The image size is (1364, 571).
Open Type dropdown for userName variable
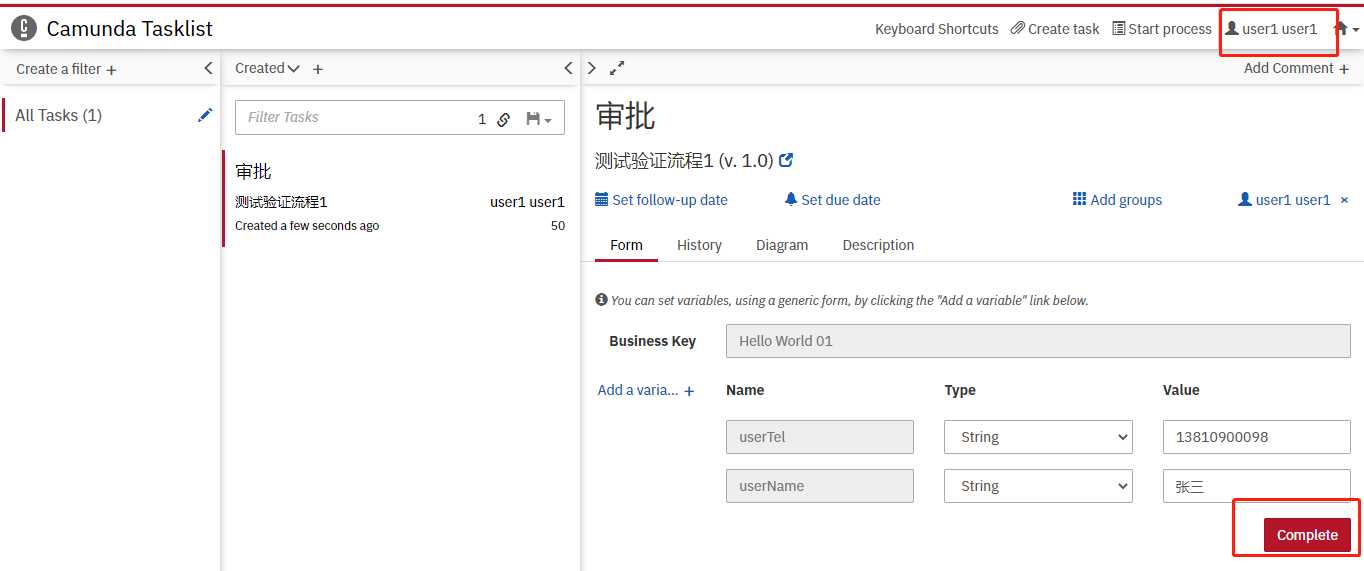pyautogui.click(x=1038, y=486)
